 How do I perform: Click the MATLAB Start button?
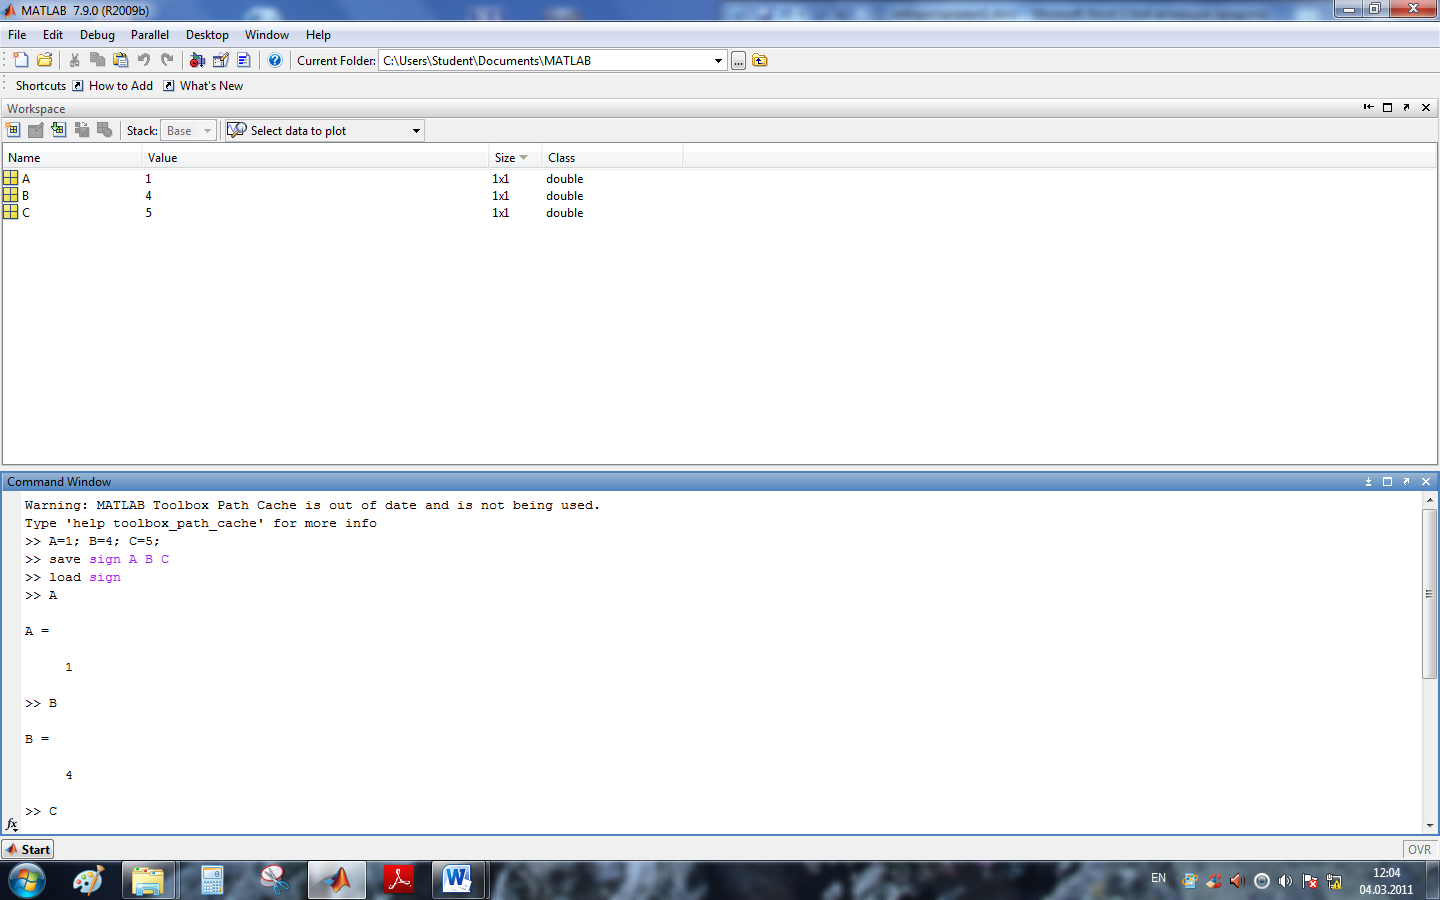[28, 849]
